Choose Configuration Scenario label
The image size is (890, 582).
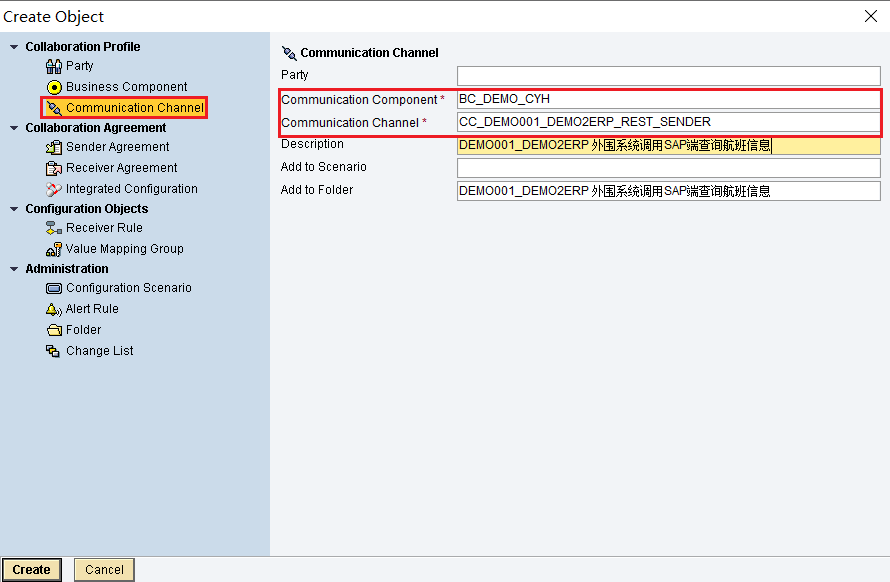click(x=129, y=288)
